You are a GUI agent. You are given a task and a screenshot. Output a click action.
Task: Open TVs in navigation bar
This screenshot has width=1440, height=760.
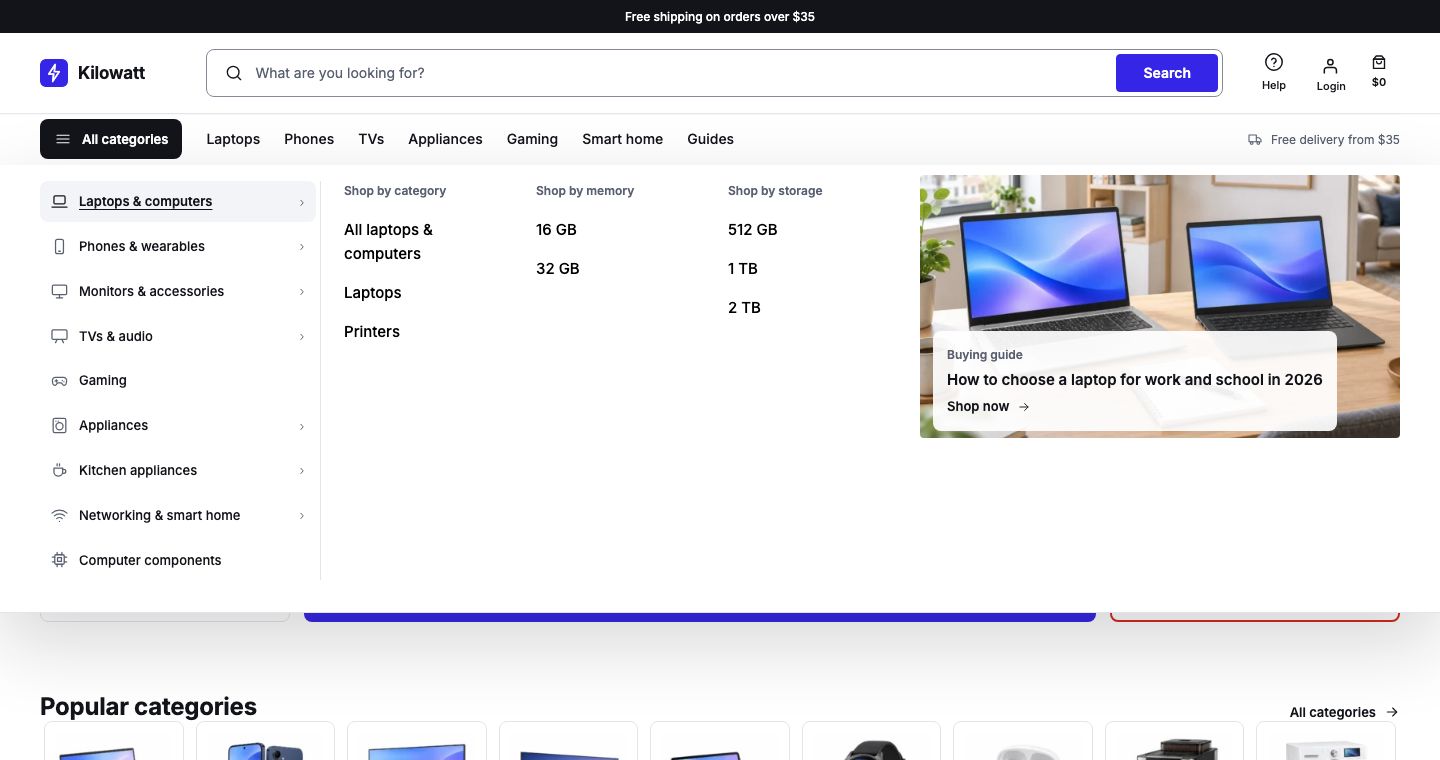(x=371, y=139)
